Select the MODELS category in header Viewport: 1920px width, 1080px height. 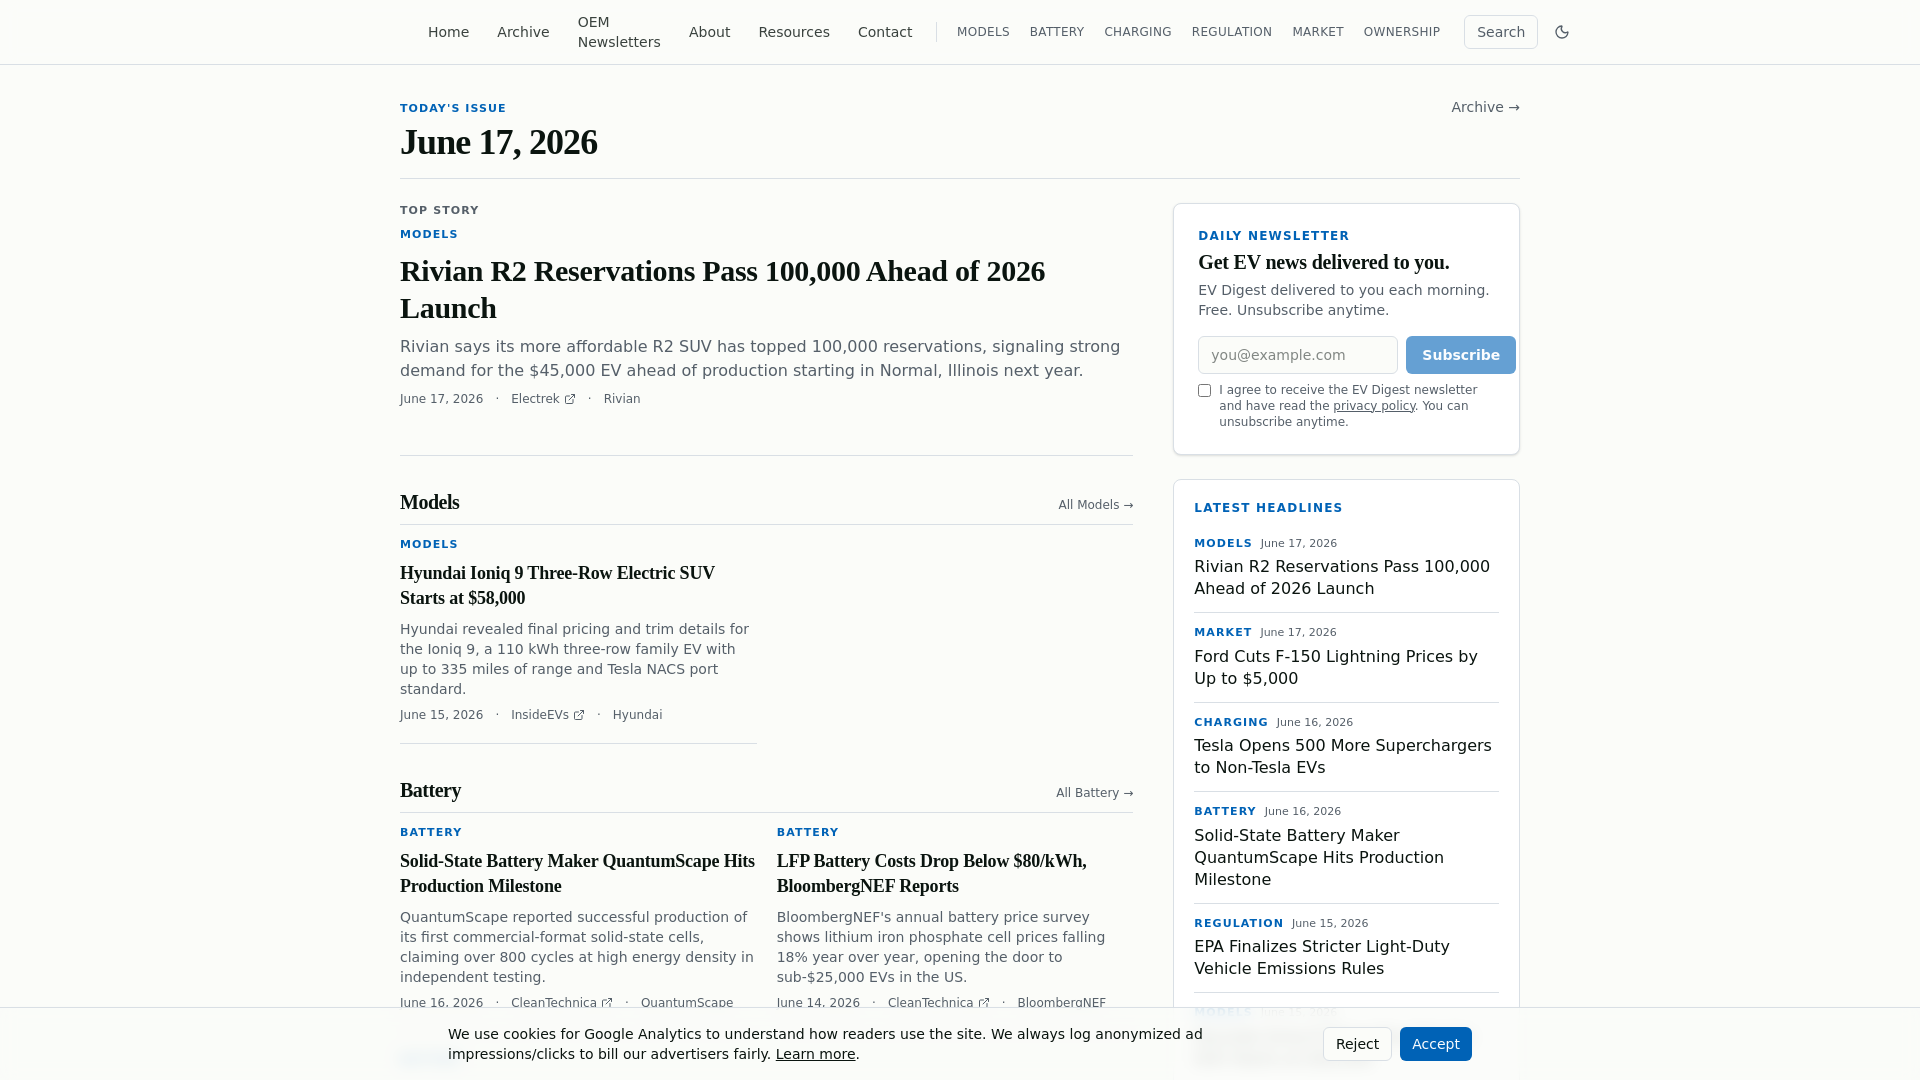(x=983, y=32)
